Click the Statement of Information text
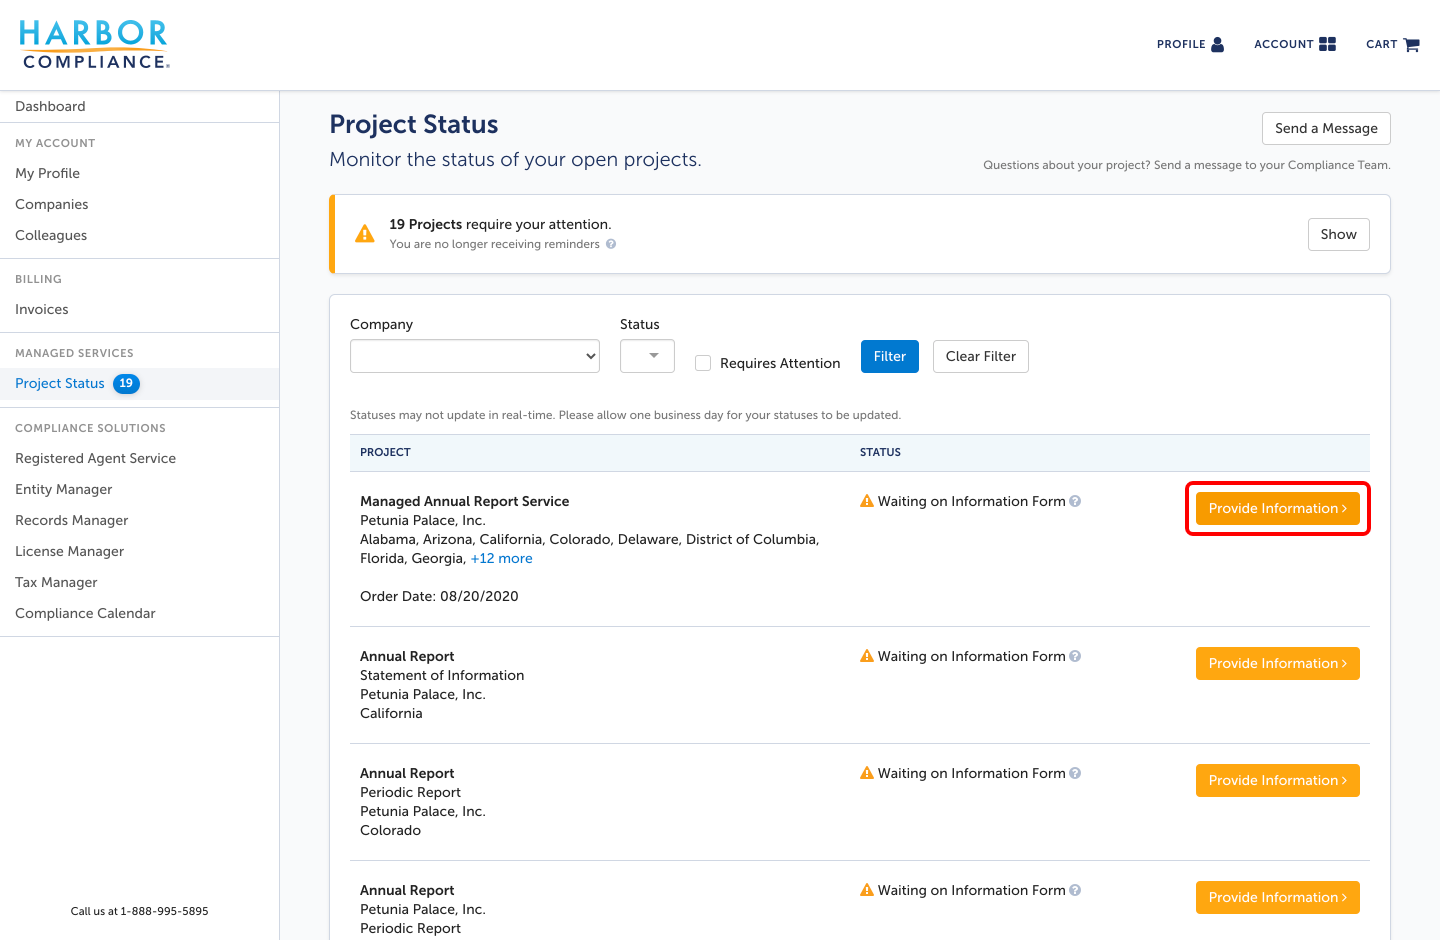Image resolution: width=1440 pixels, height=940 pixels. coord(442,675)
